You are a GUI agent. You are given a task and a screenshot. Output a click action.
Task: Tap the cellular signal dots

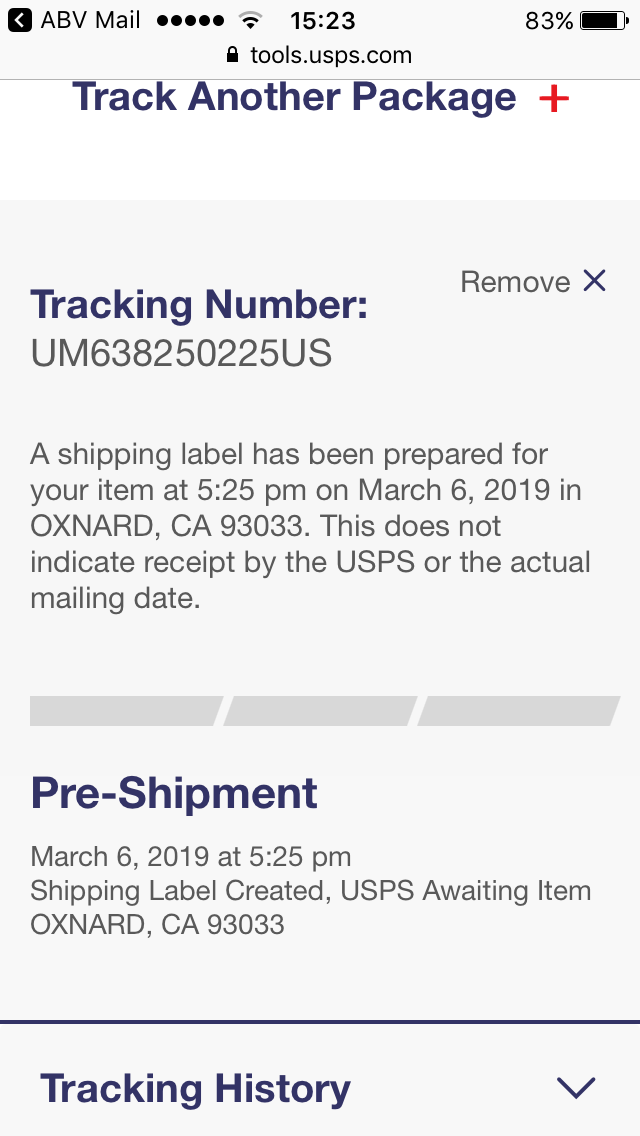pos(191,20)
